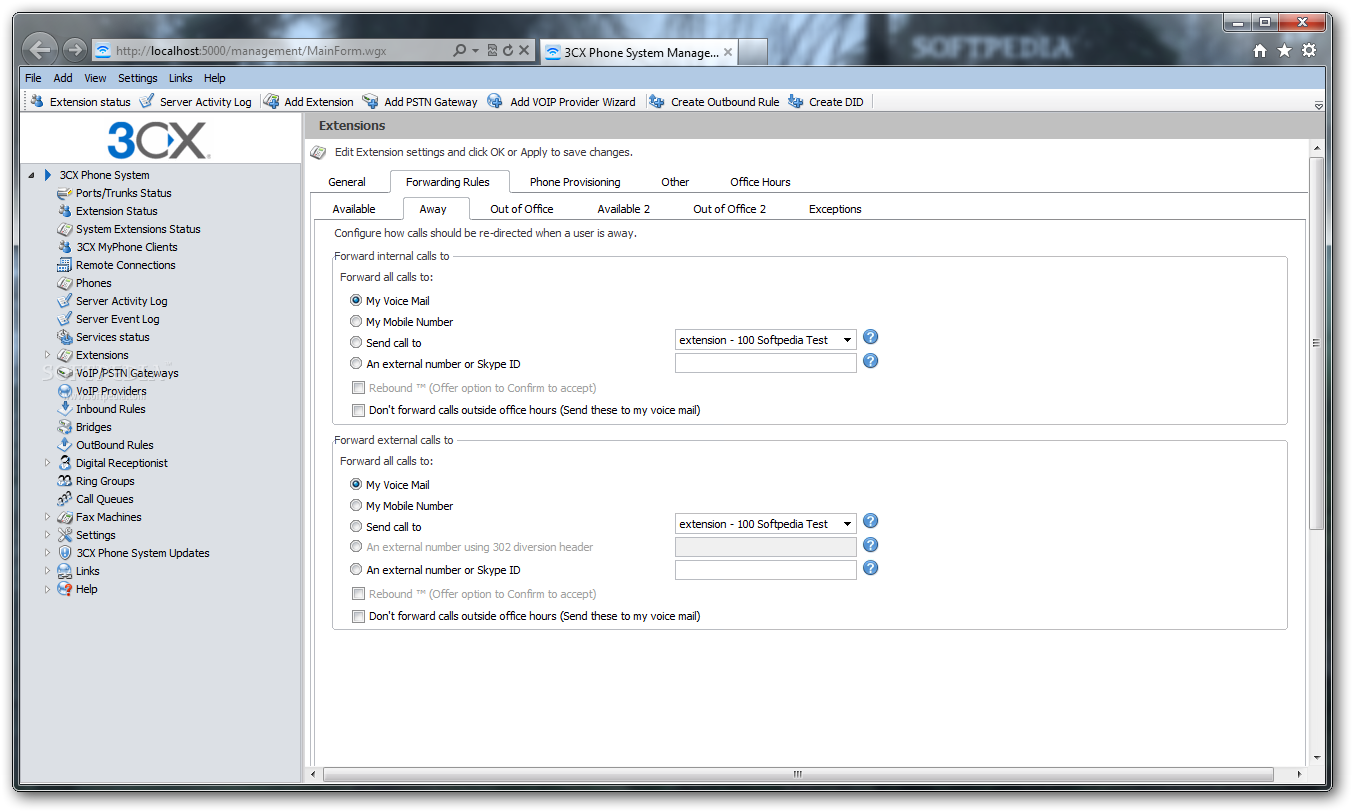Switch to the General tab
Viewport: 1353px width, 812px height.
[x=347, y=182]
